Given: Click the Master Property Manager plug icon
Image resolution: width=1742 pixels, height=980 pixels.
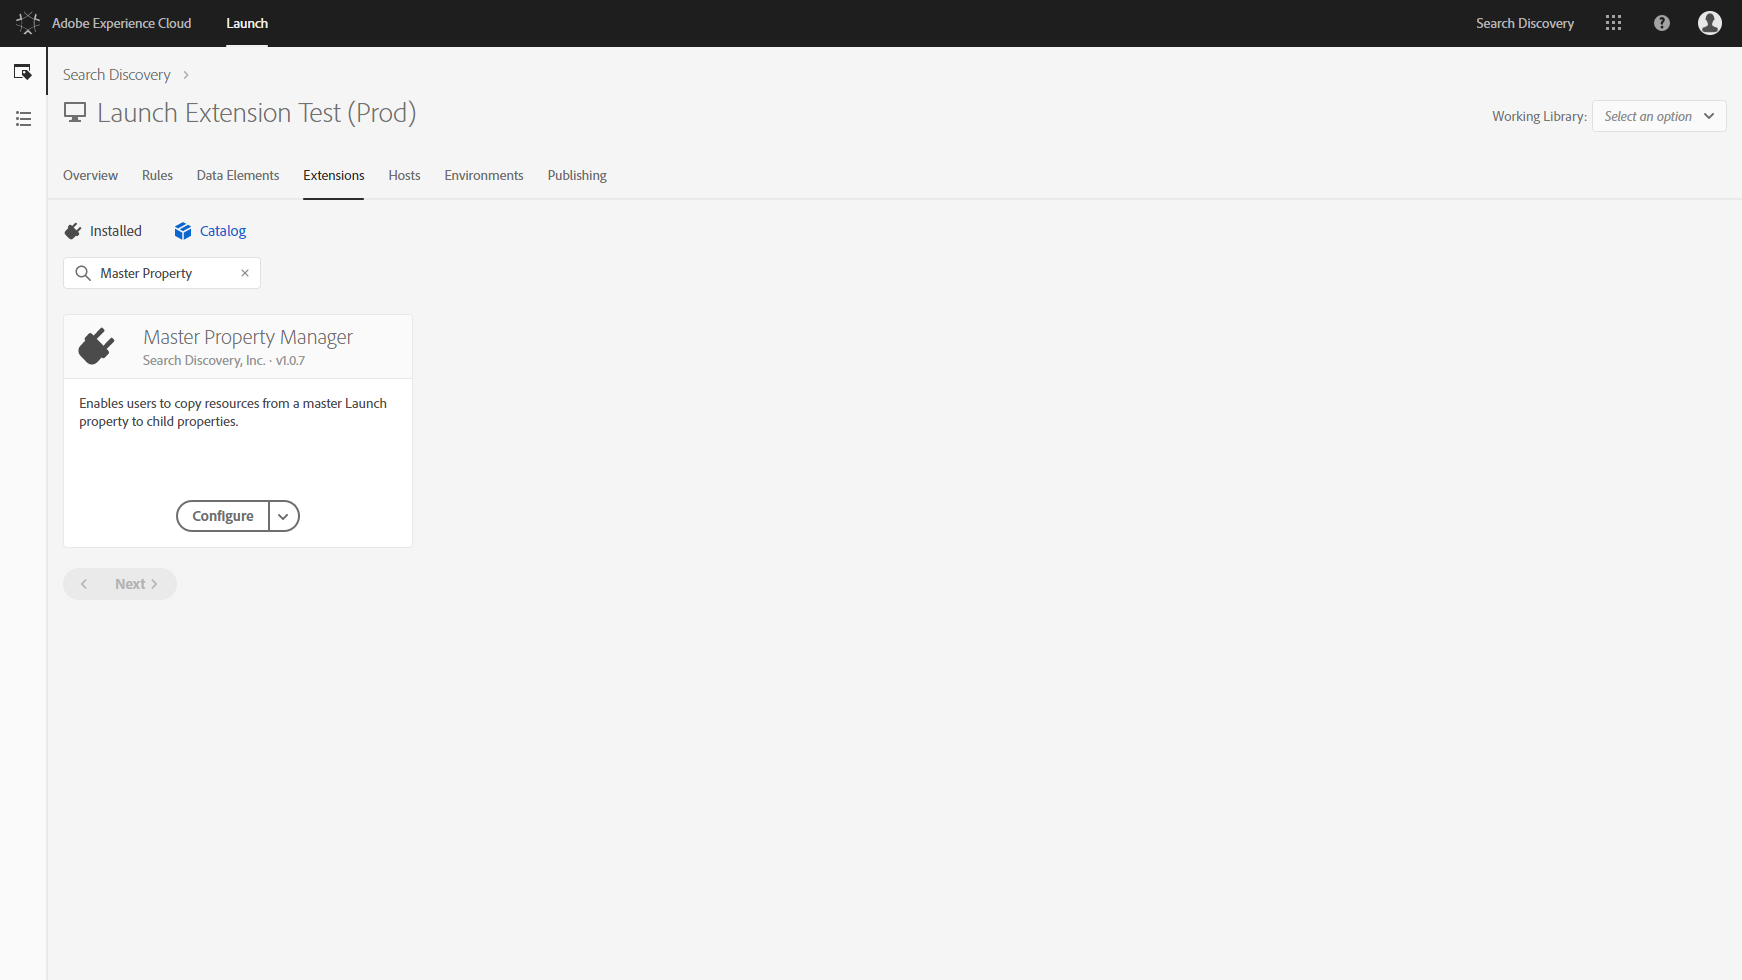Looking at the screenshot, I should 97,347.
